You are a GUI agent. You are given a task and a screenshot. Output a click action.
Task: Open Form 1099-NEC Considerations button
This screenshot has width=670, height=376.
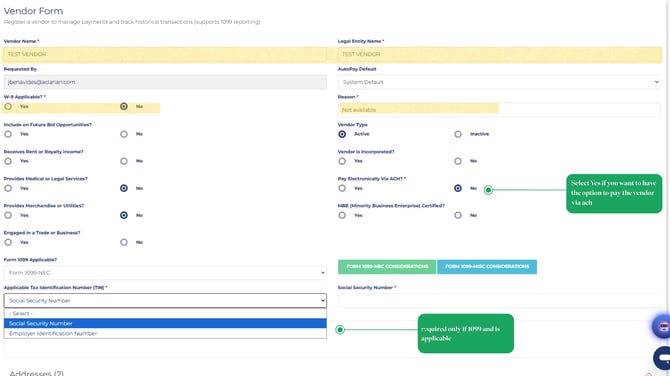(387, 267)
